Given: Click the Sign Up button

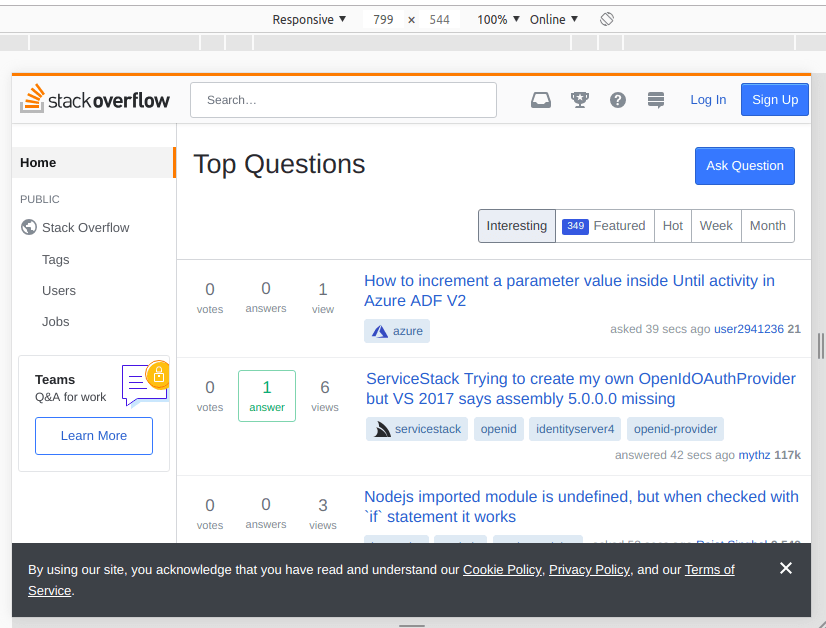Looking at the screenshot, I should coord(774,100).
